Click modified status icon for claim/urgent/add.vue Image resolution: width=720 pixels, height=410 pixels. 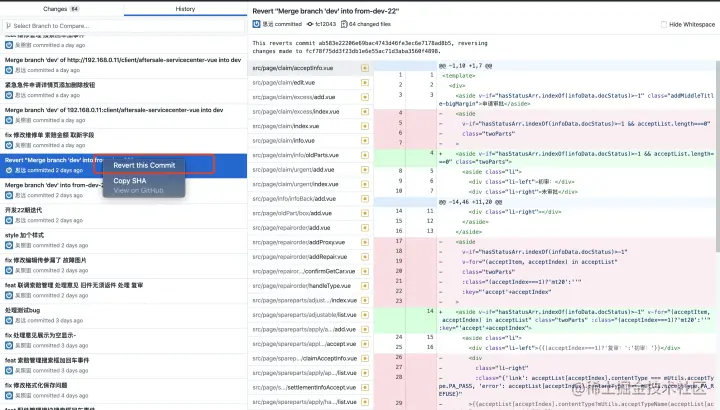[x=365, y=169]
